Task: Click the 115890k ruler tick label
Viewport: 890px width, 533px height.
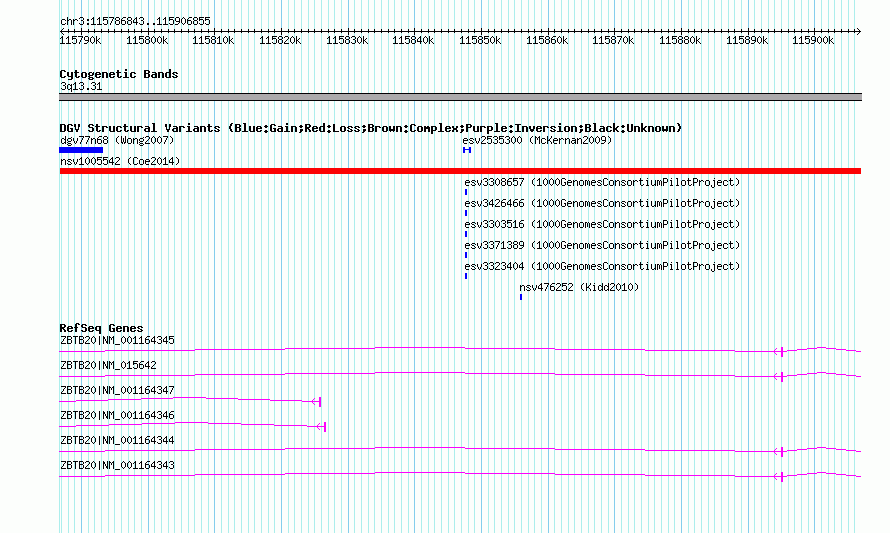Action: [747, 40]
